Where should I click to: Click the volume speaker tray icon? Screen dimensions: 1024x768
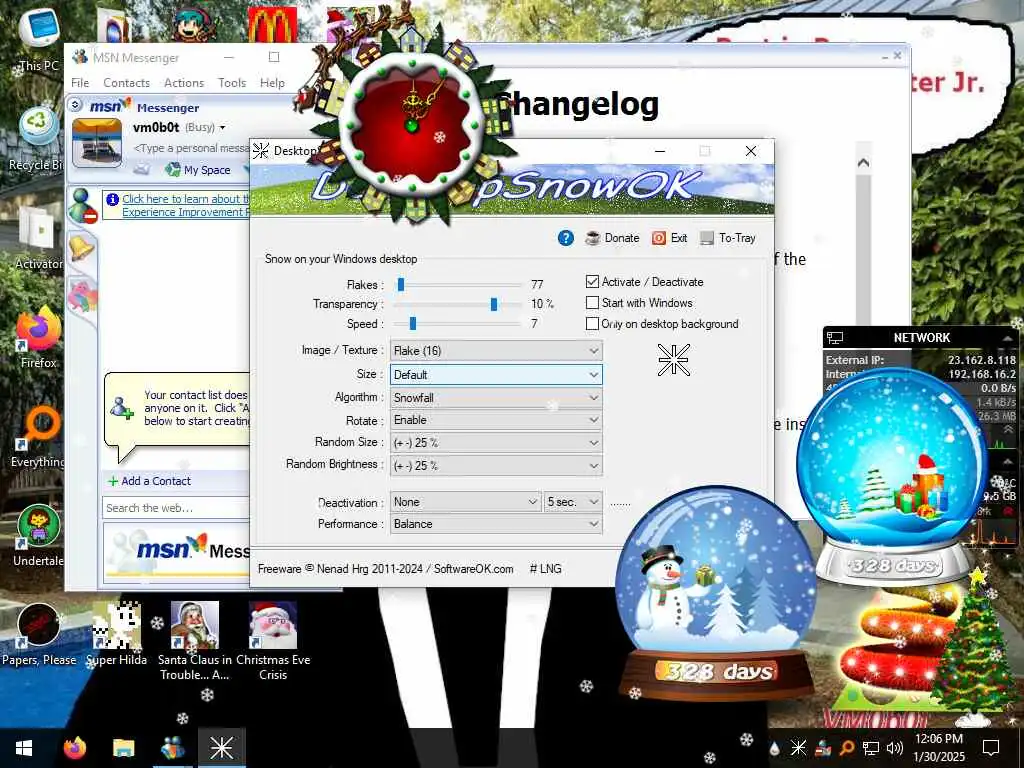895,748
